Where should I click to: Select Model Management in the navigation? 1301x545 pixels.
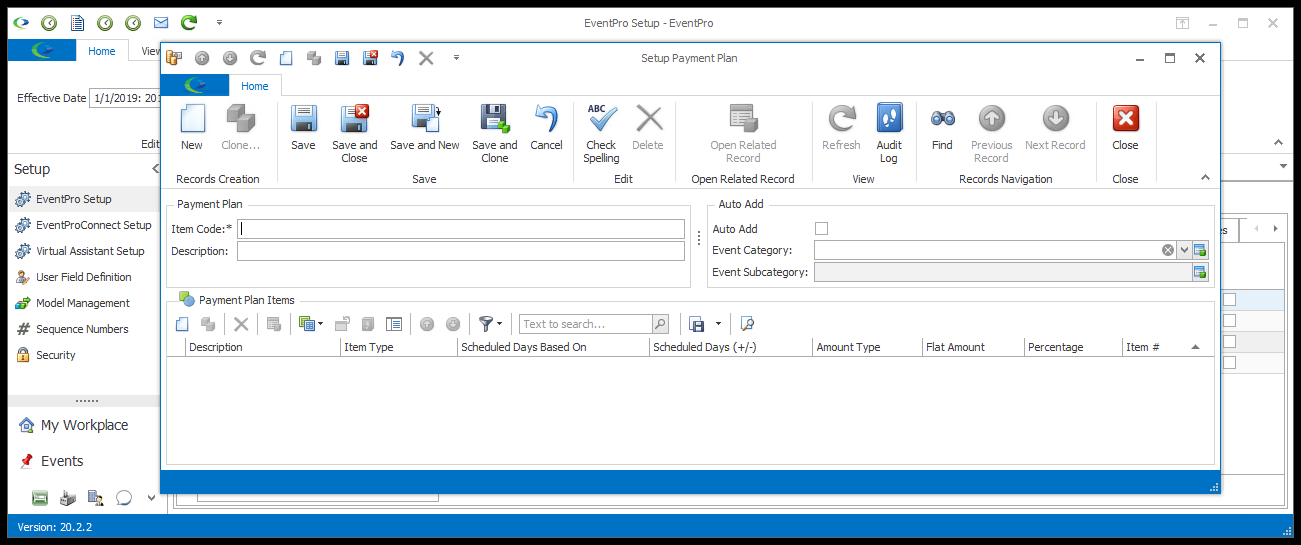coord(85,303)
